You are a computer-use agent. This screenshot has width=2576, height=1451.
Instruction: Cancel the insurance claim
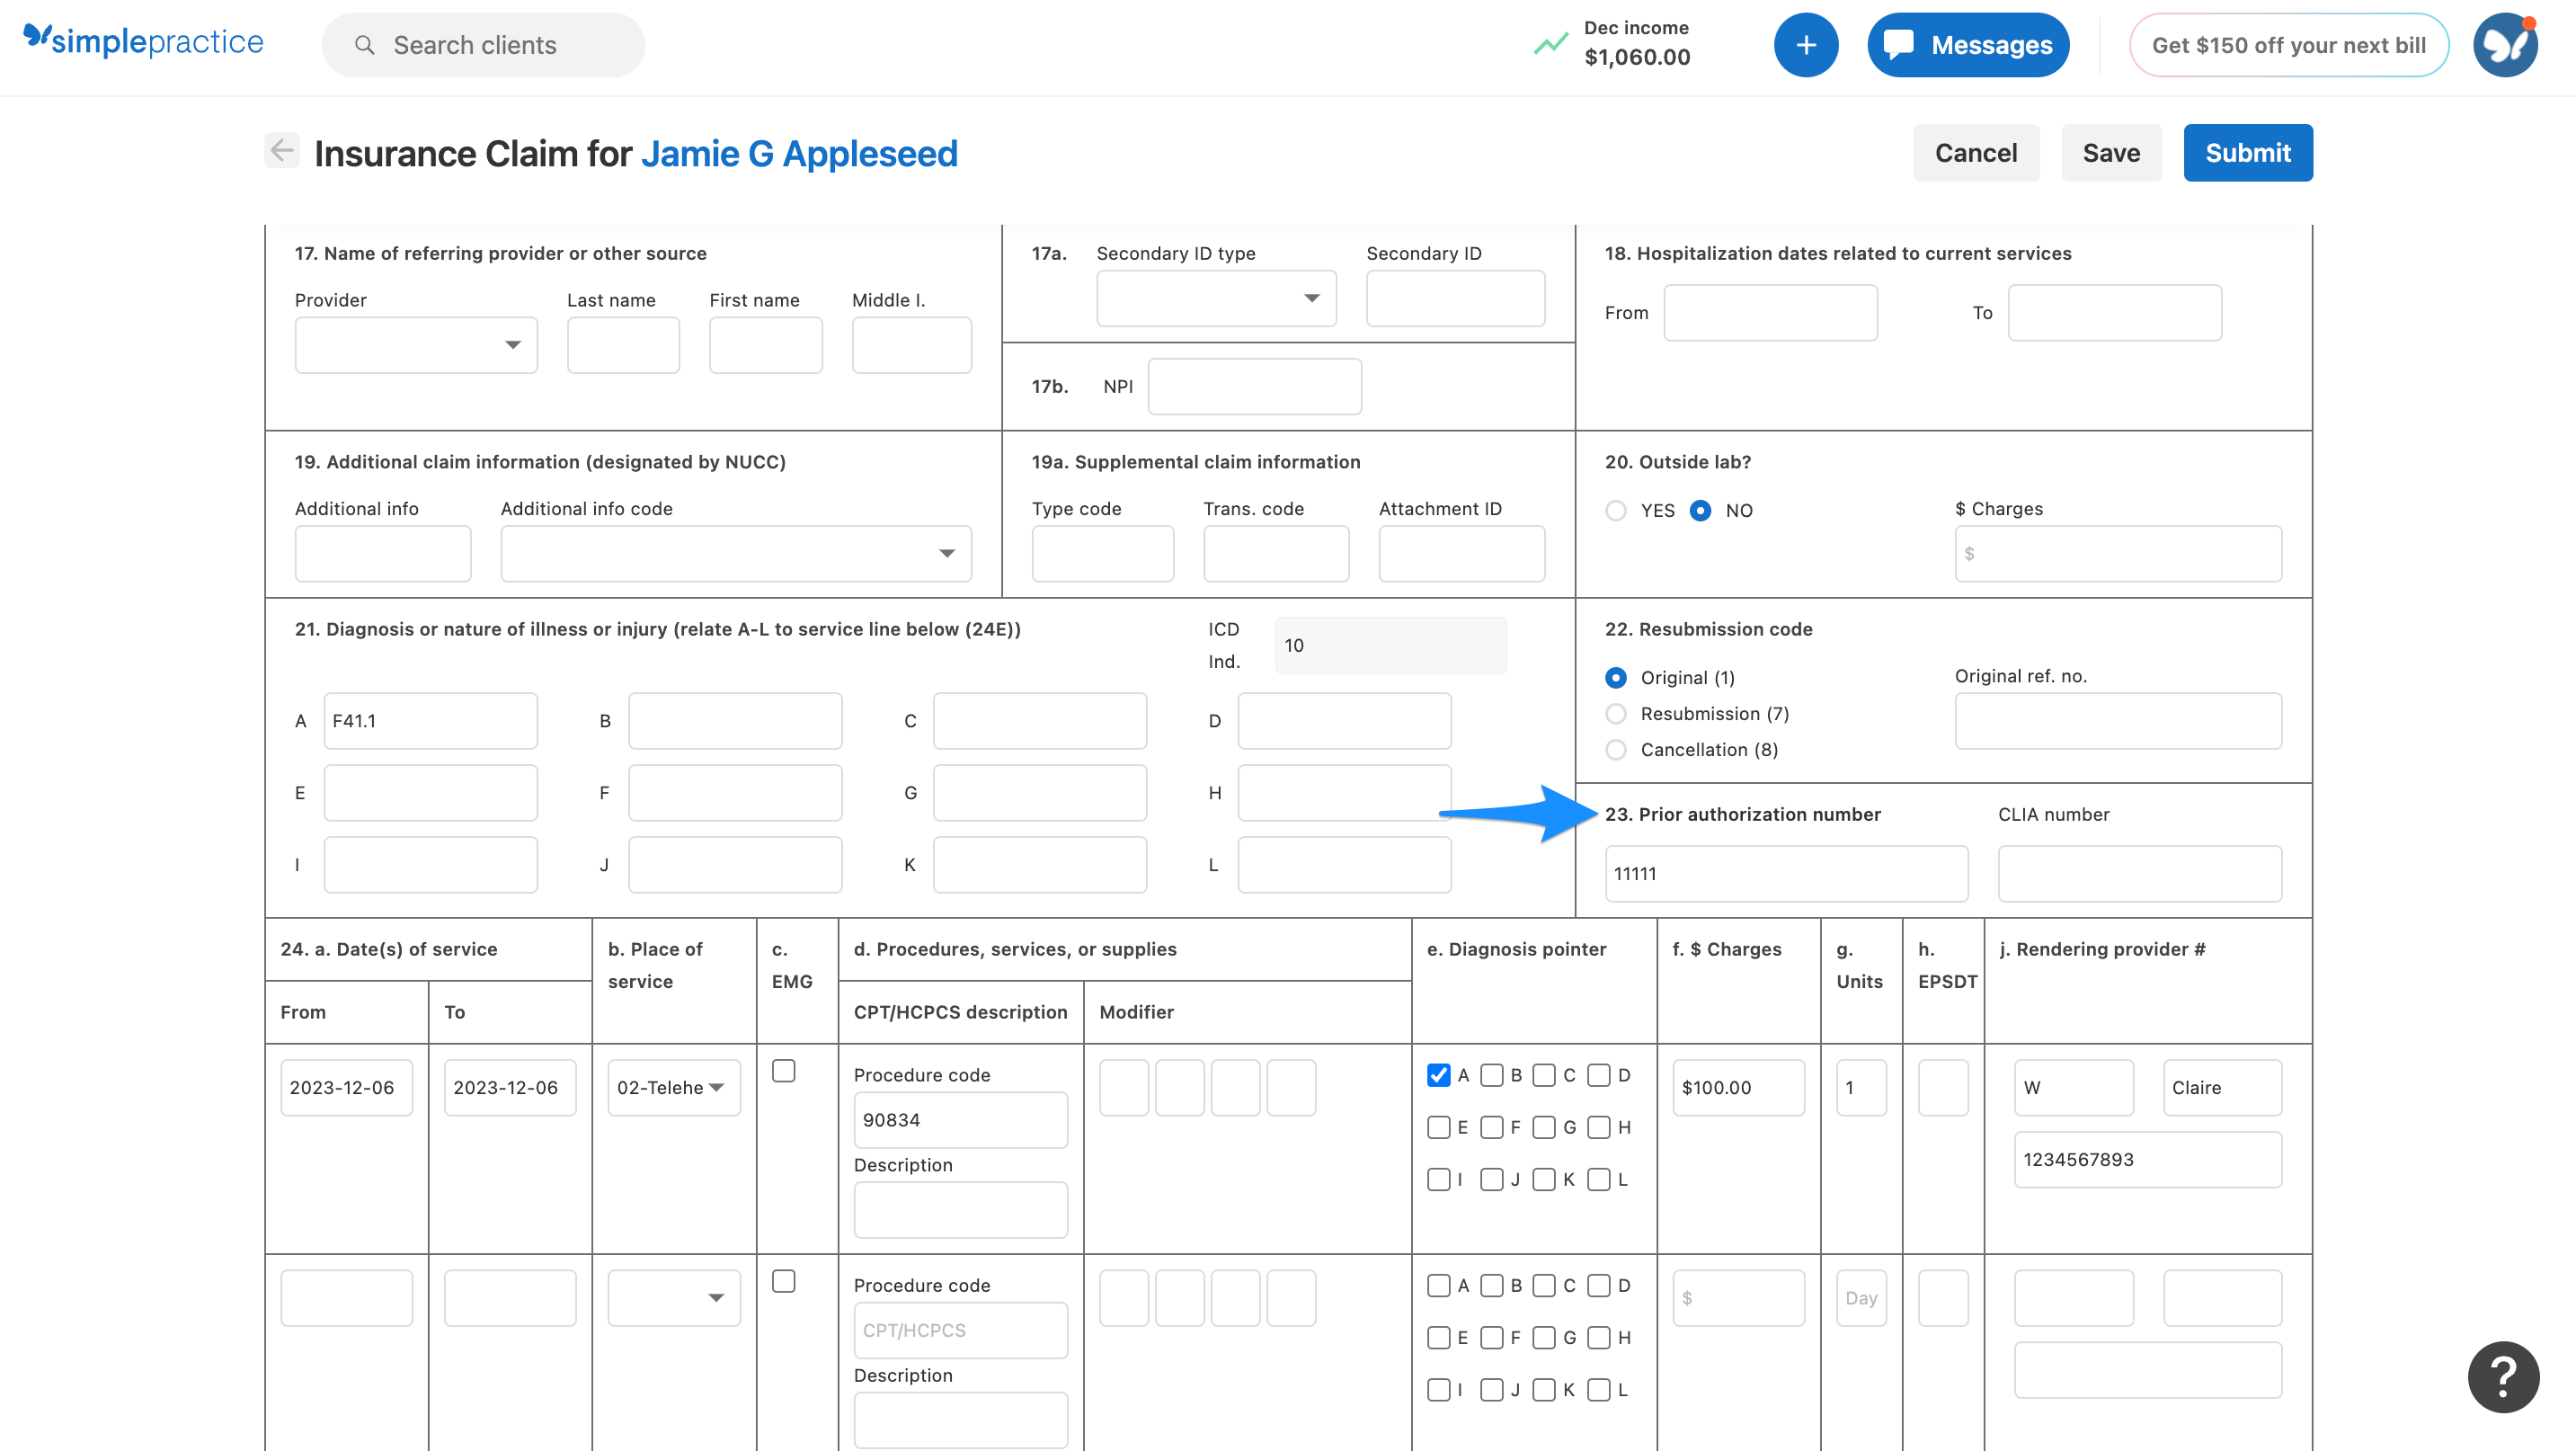pos(1976,152)
